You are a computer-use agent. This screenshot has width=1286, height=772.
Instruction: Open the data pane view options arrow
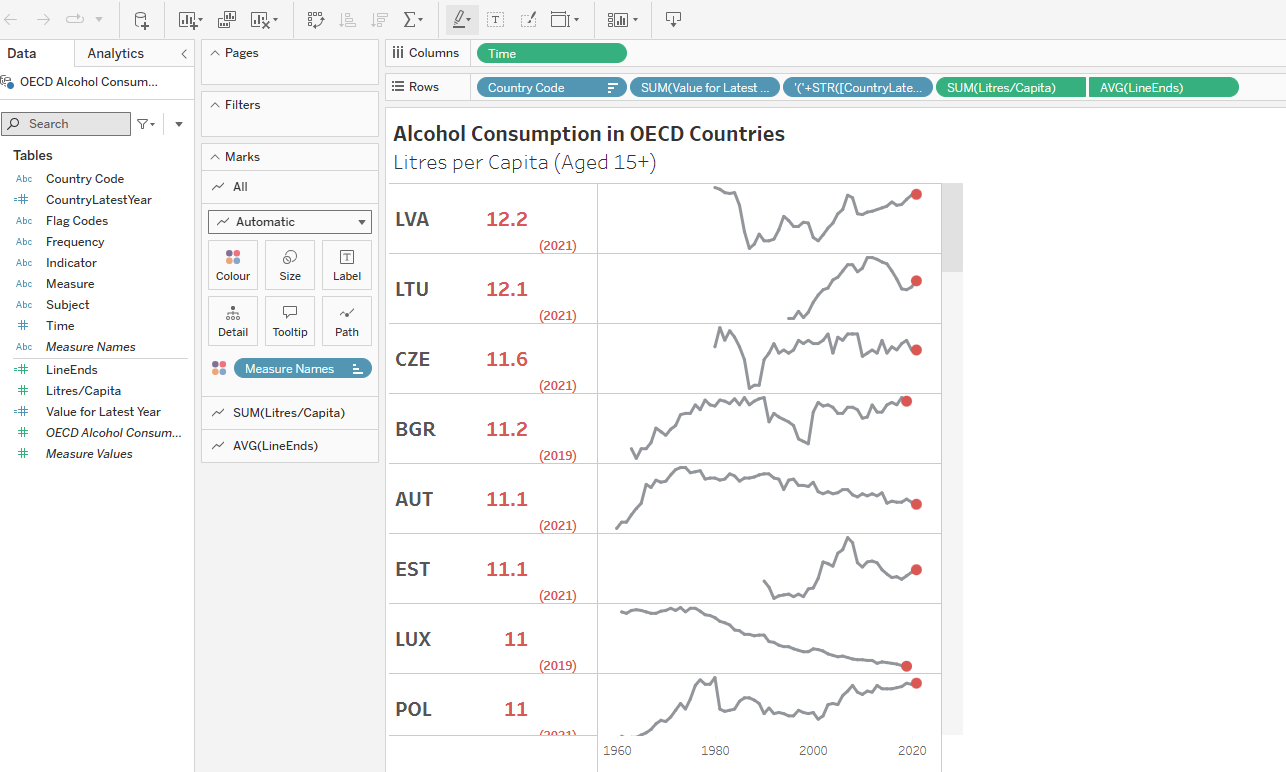179,124
